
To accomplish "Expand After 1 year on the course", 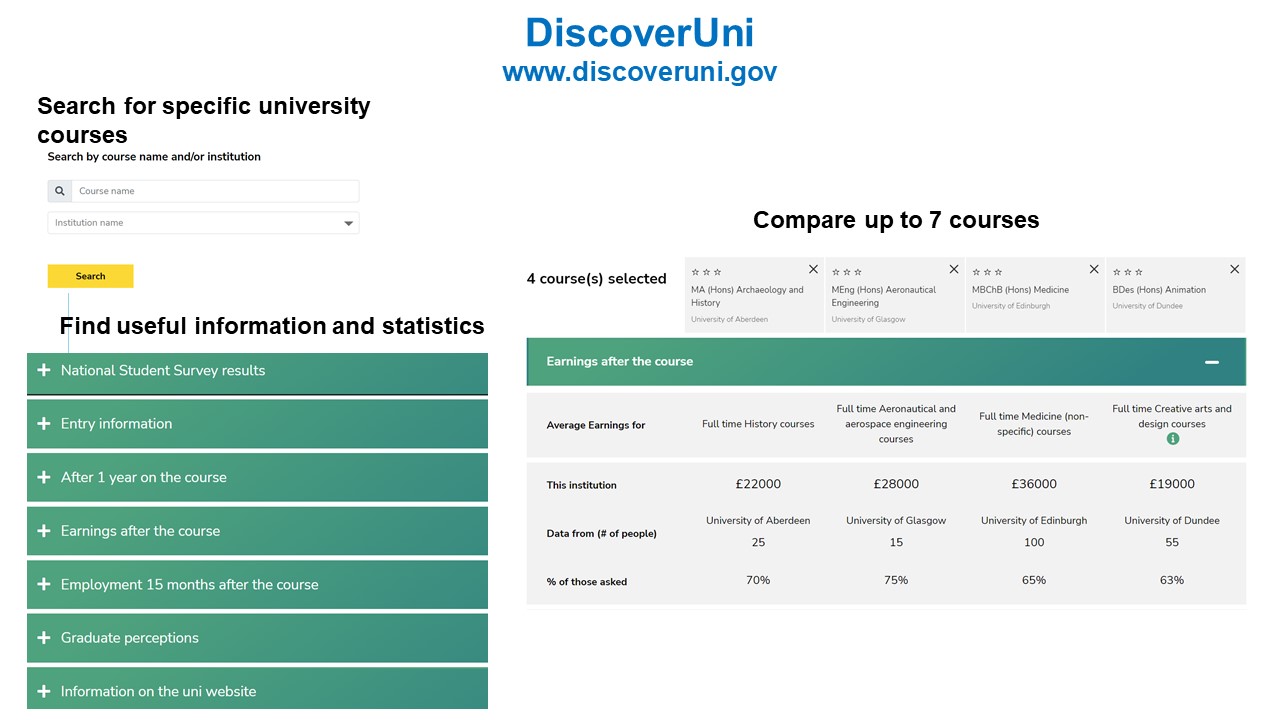I will pos(257,478).
